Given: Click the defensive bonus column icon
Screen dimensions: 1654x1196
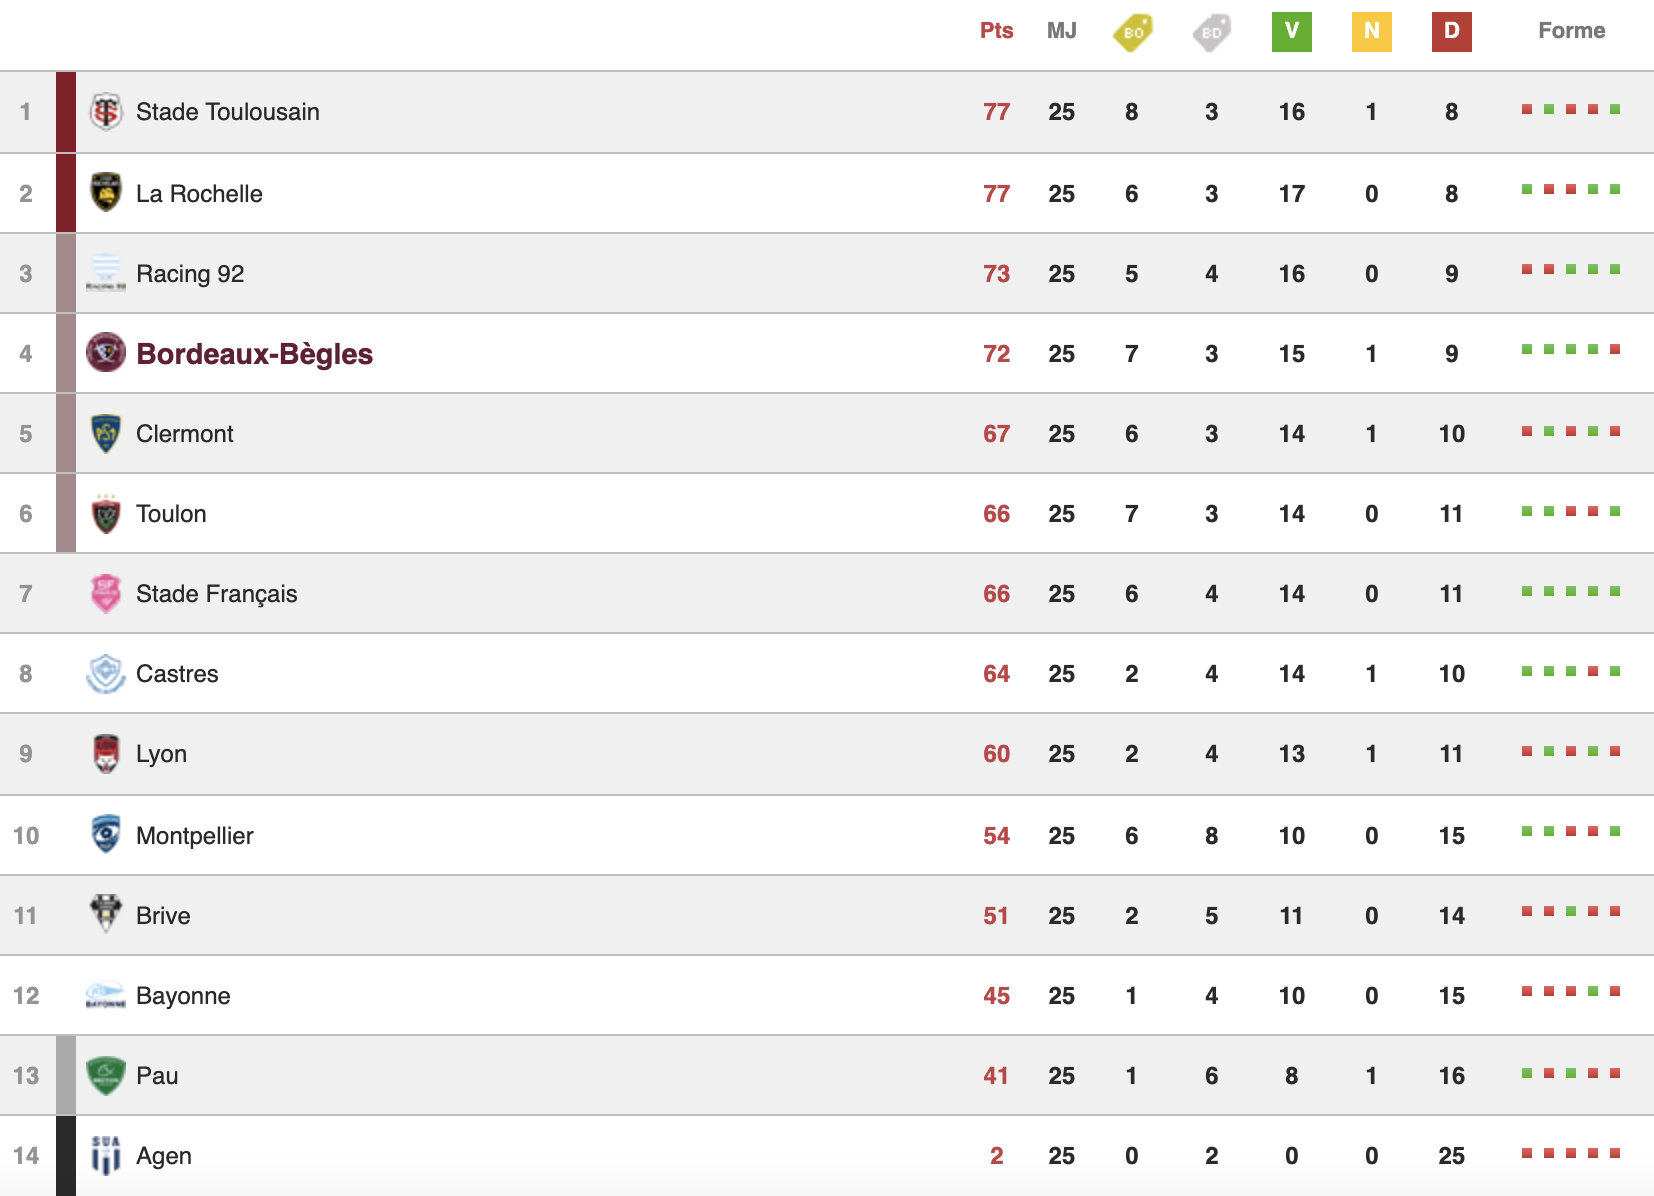Looking at the screenshot, I should [1211, 32].
